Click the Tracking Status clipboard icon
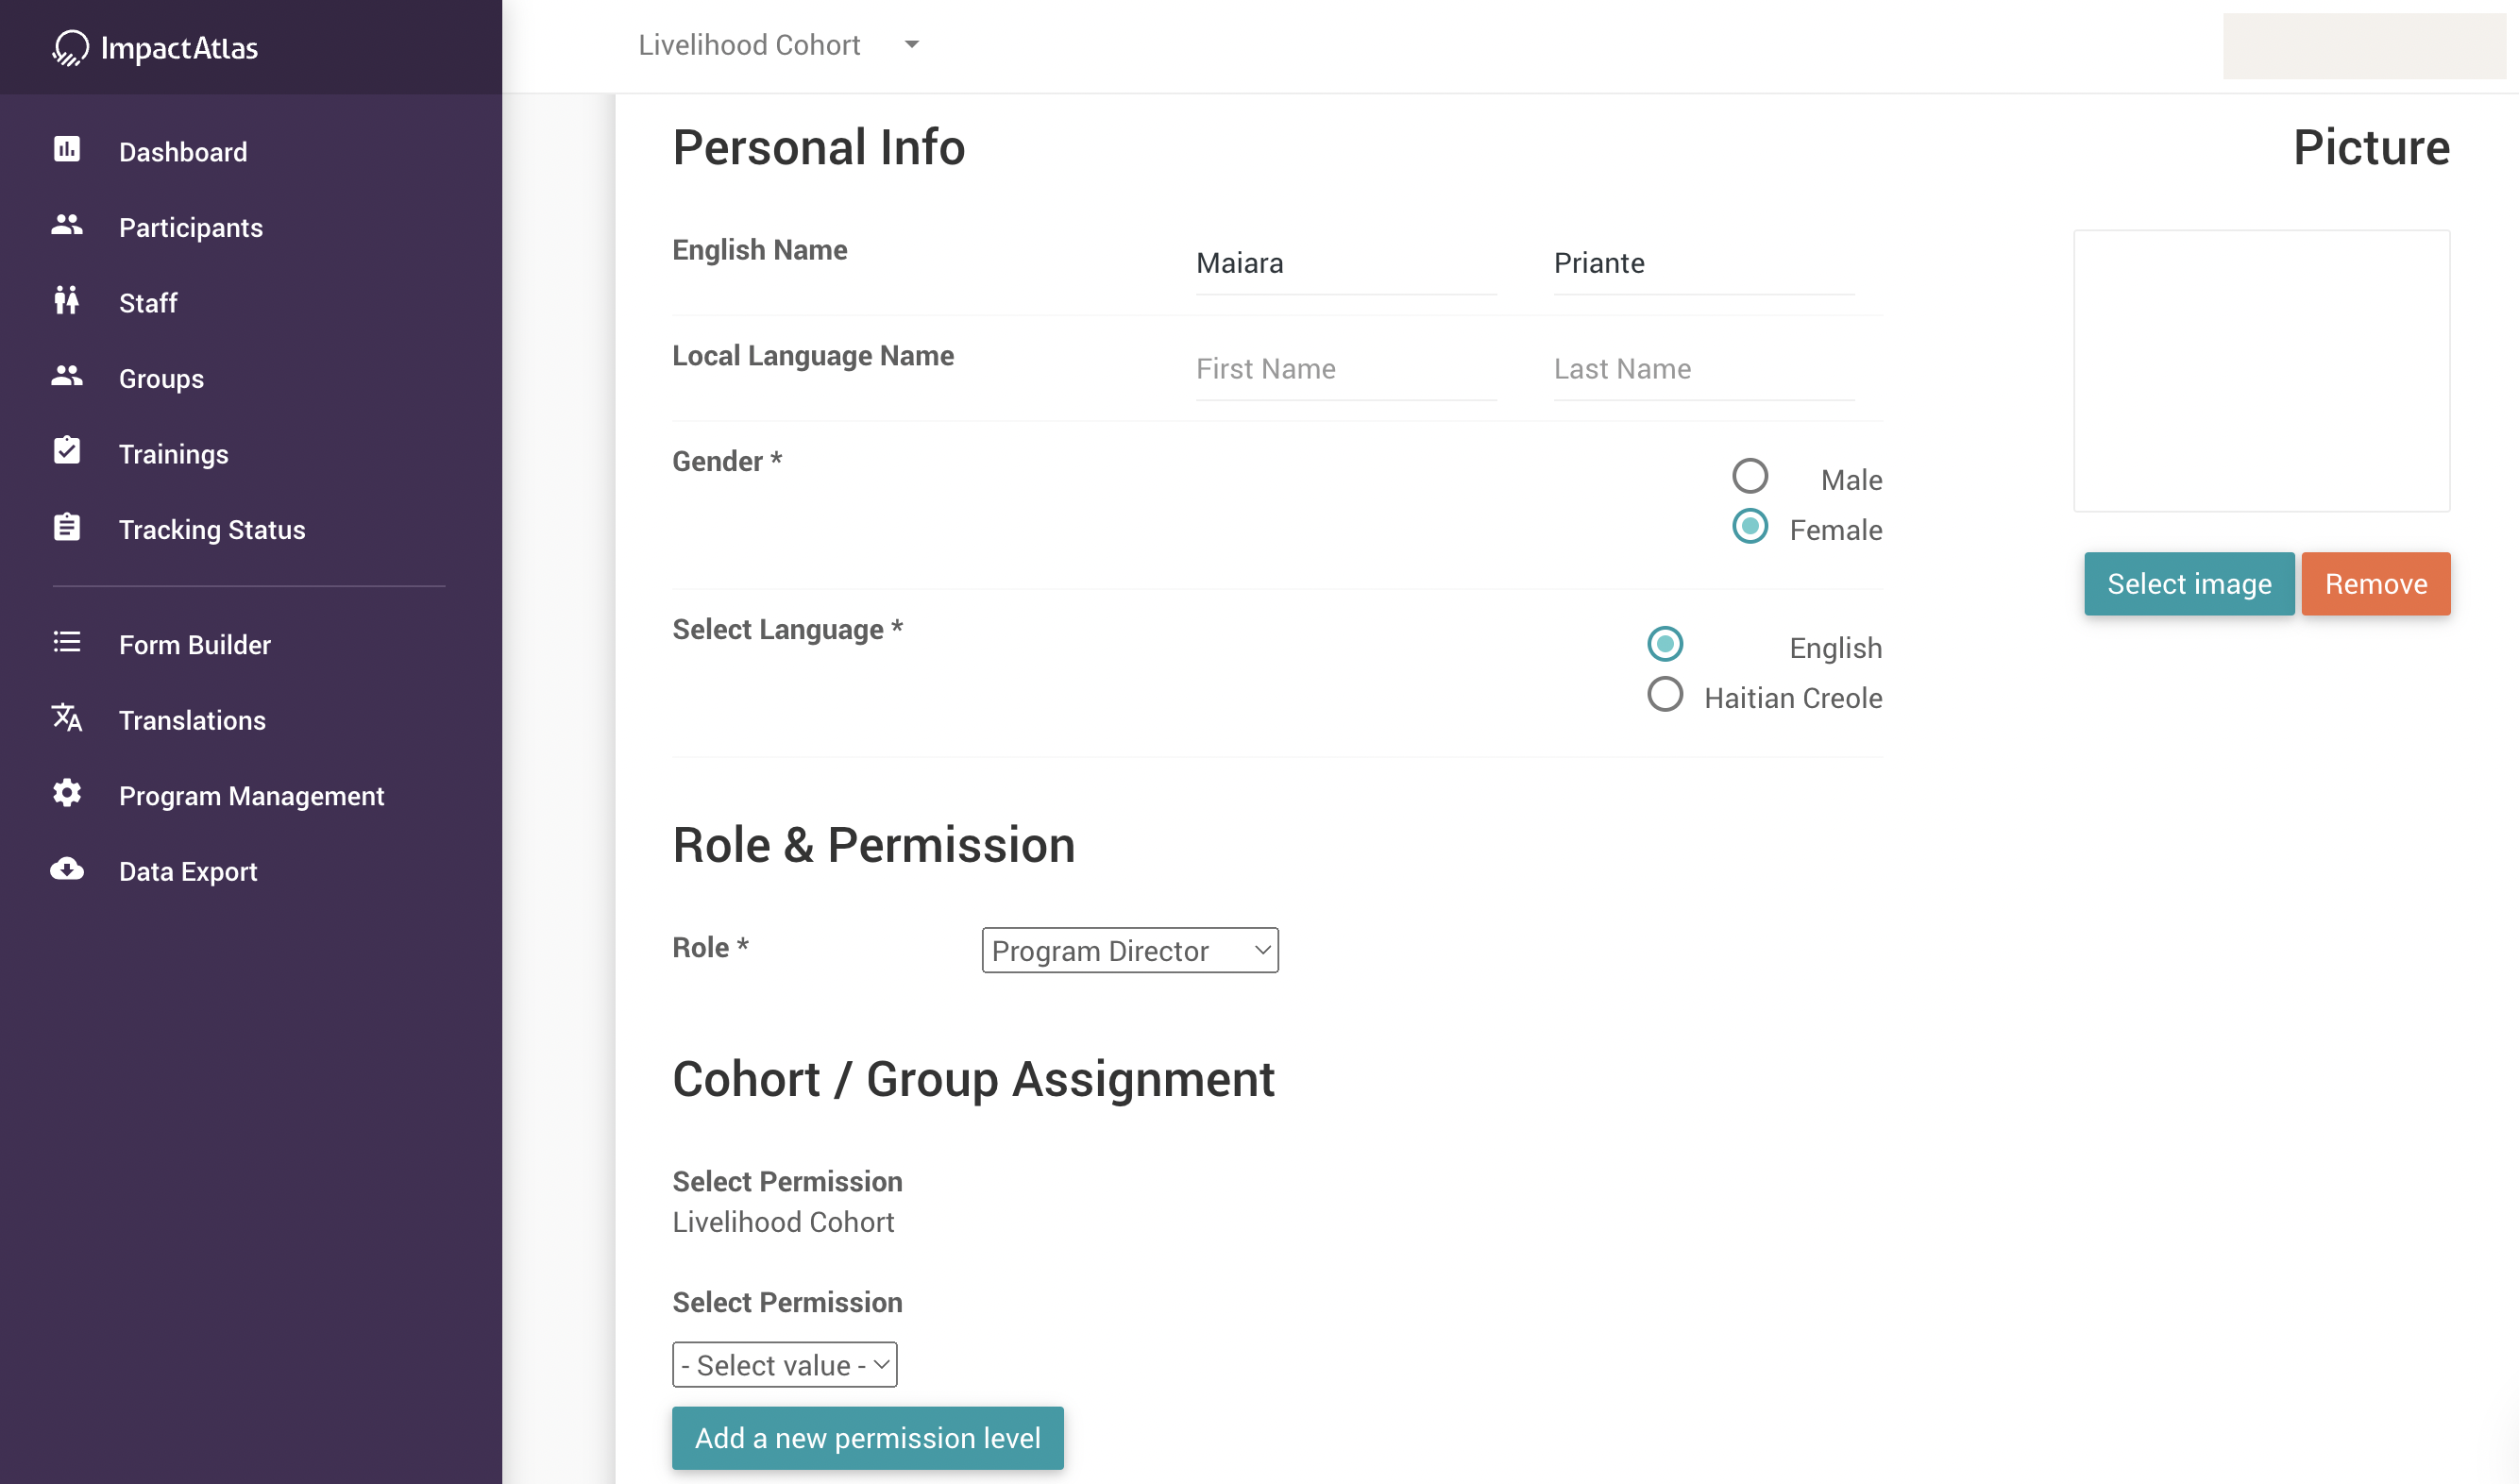The height and width of the screenshot is (1484, 2519). point(67,527)
